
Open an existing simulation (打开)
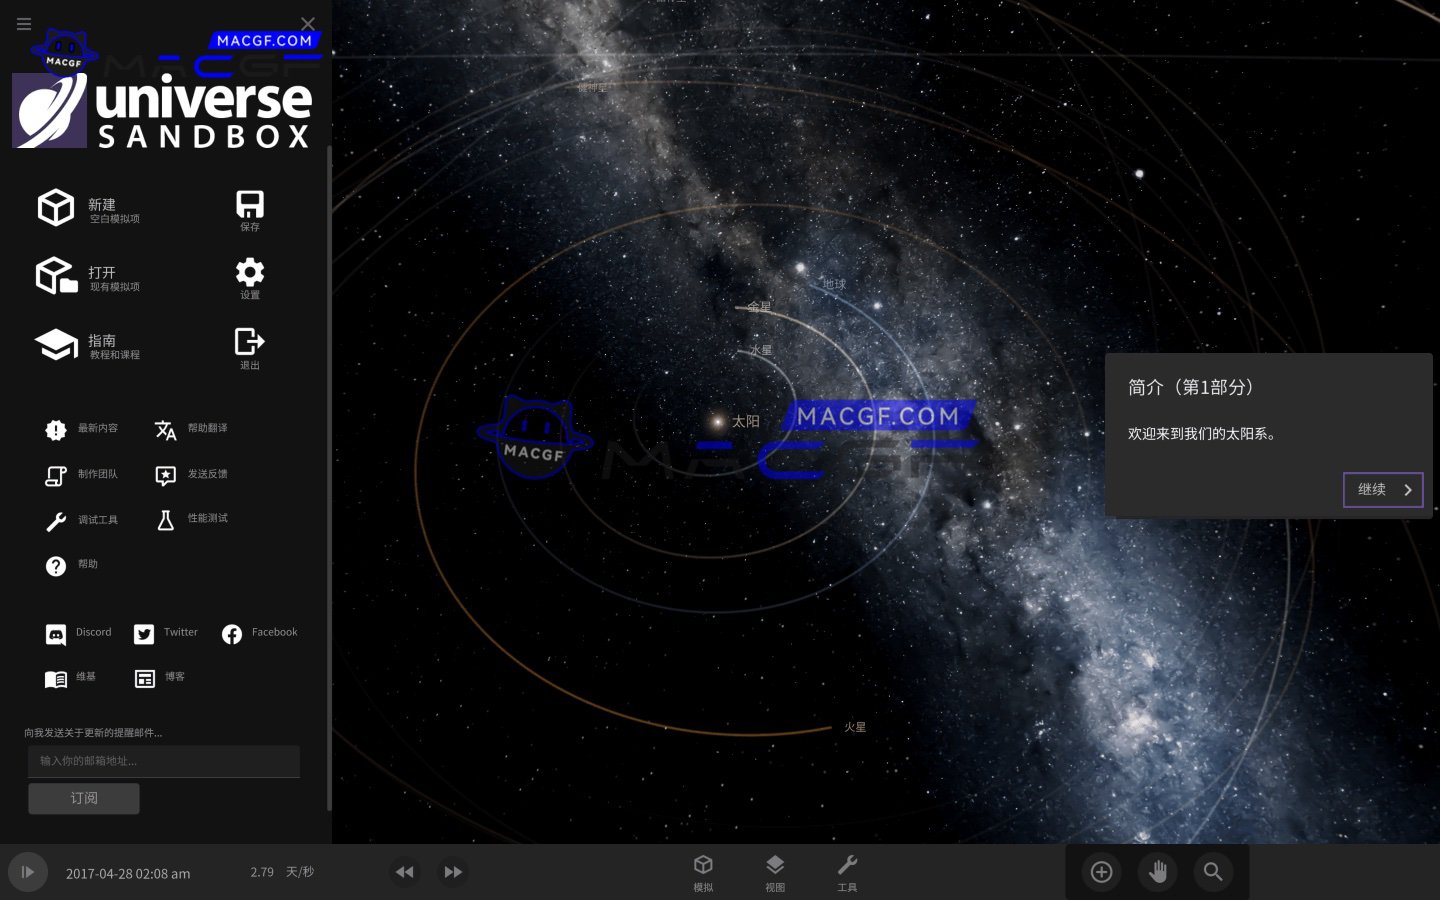point(56,275)
